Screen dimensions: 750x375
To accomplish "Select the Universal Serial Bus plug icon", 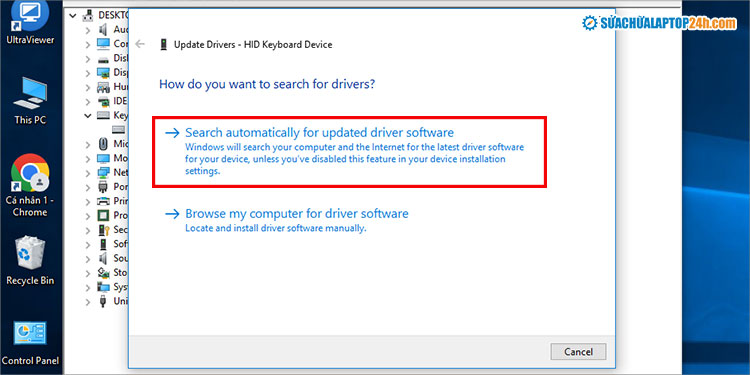I will (103, 302).
